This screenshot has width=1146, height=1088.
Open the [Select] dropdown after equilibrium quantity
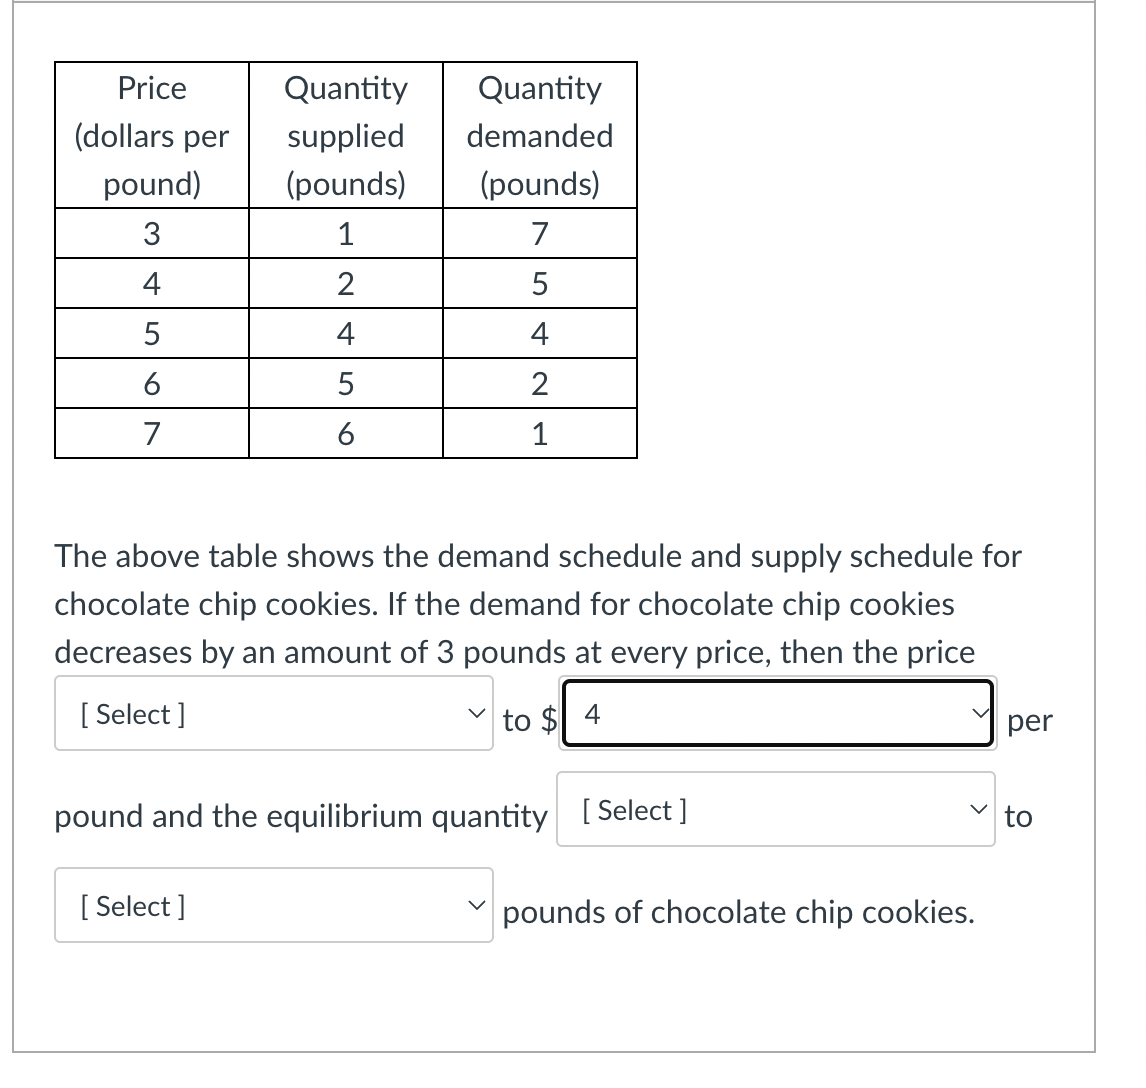click(x=775, y=810)
